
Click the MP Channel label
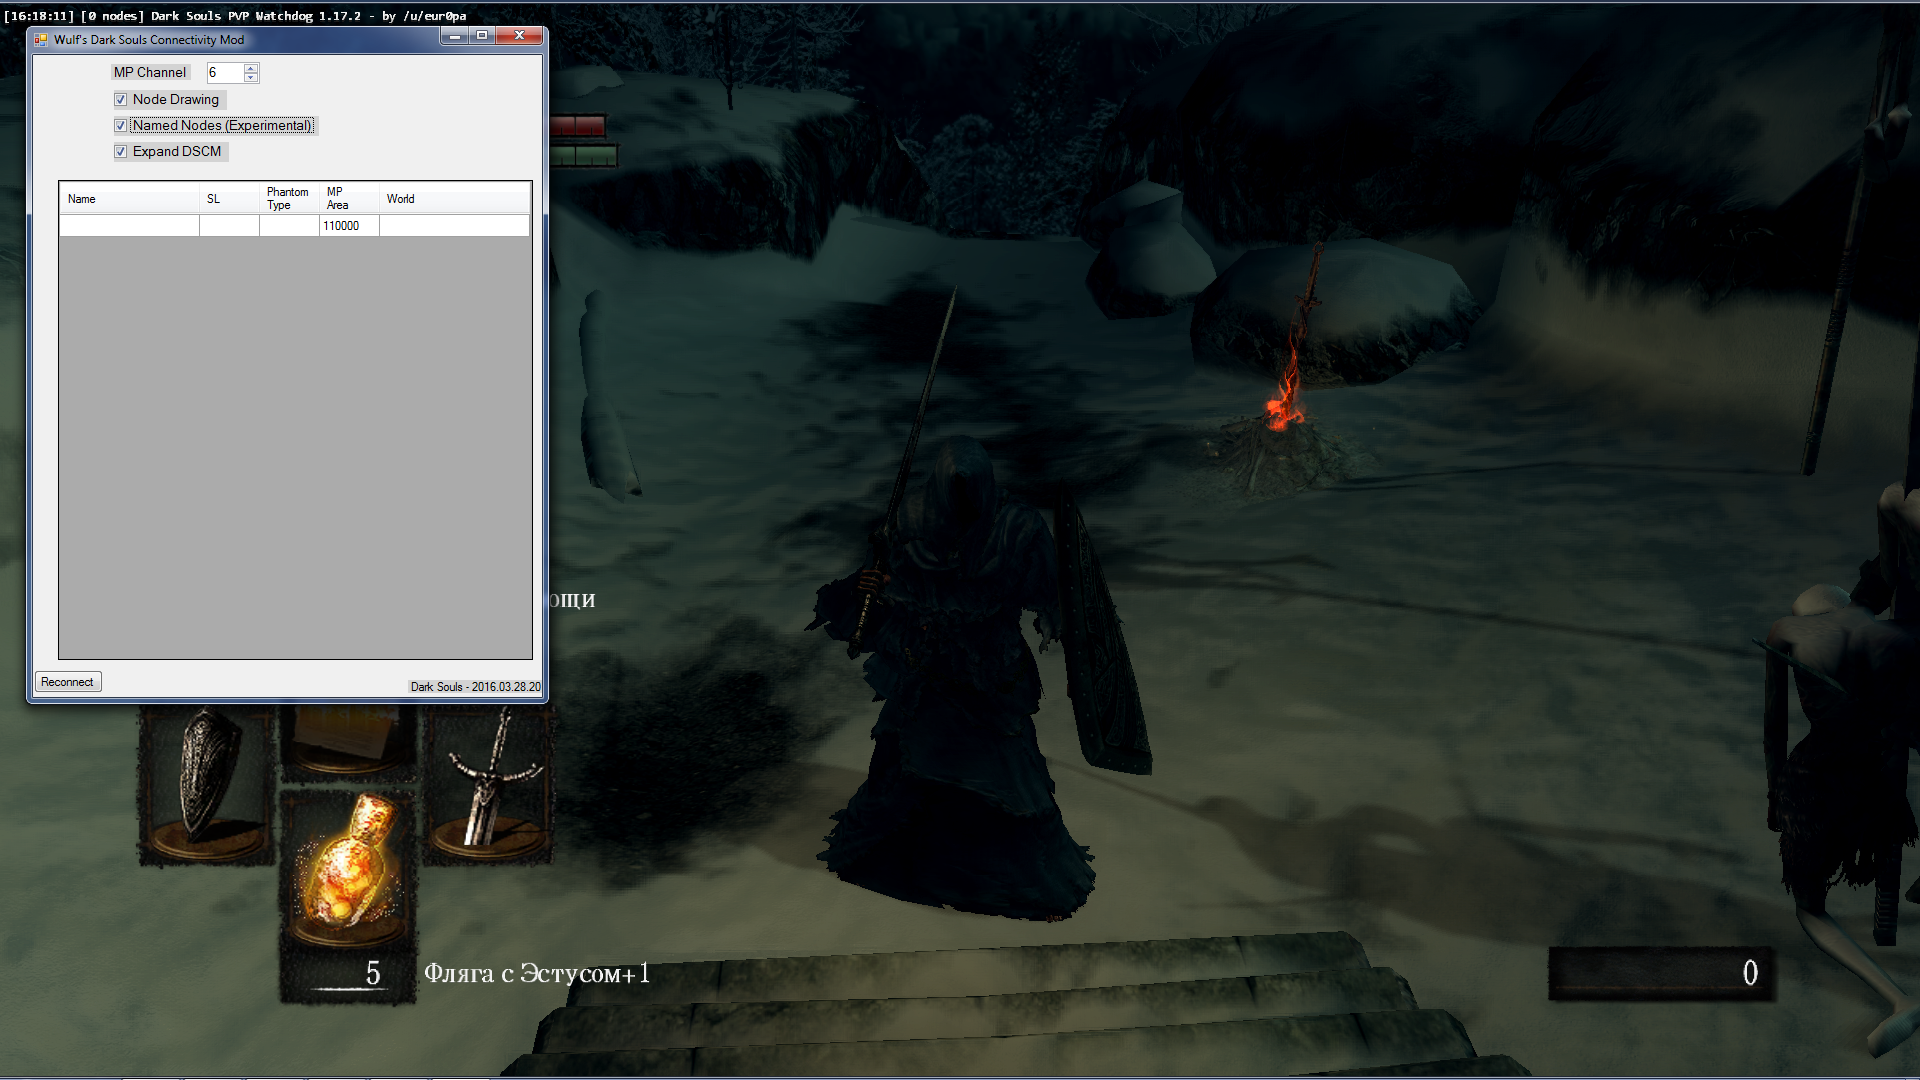pos(150,72)
